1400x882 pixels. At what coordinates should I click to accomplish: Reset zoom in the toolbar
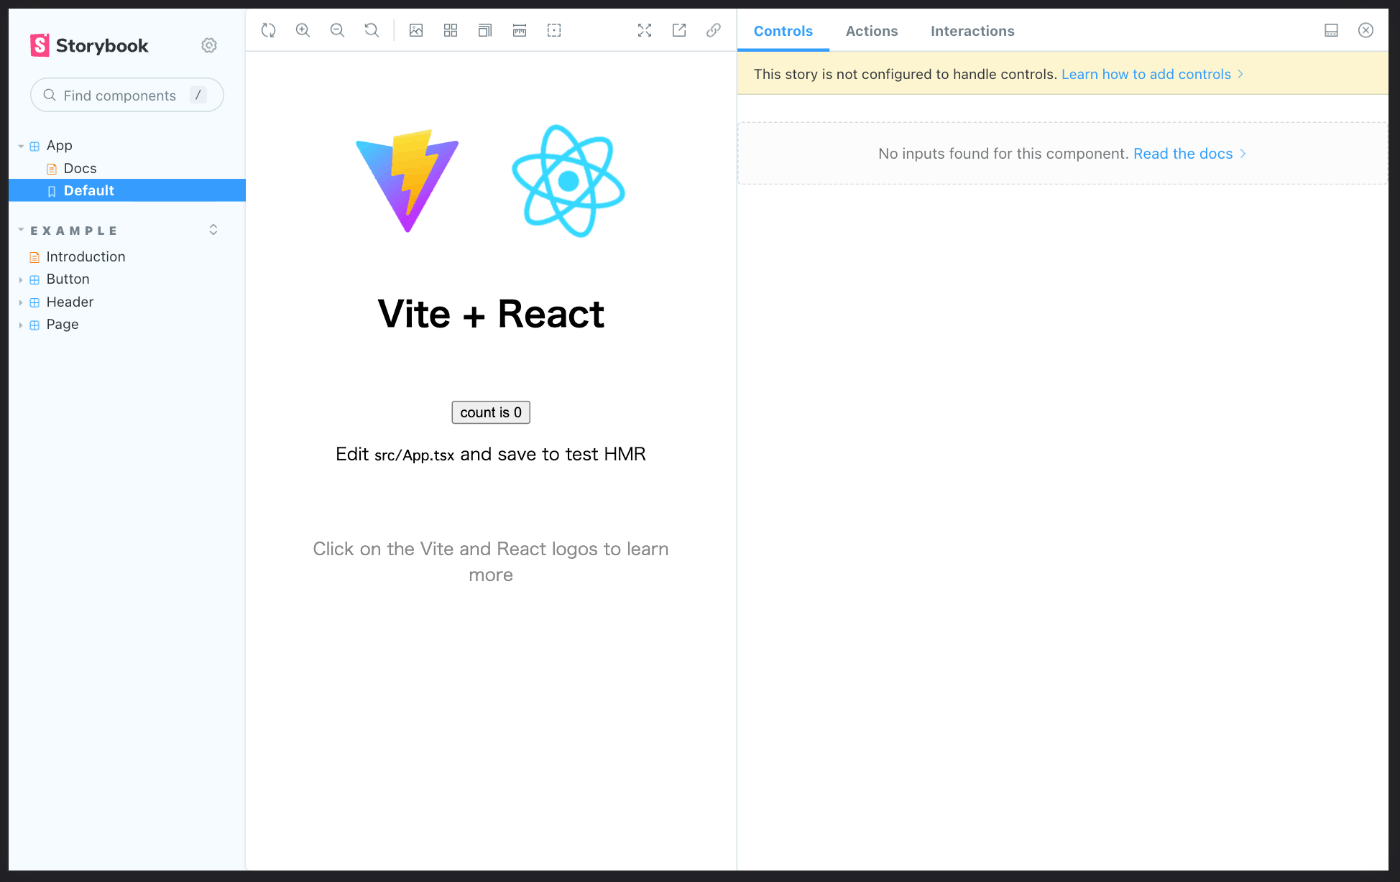372,31
